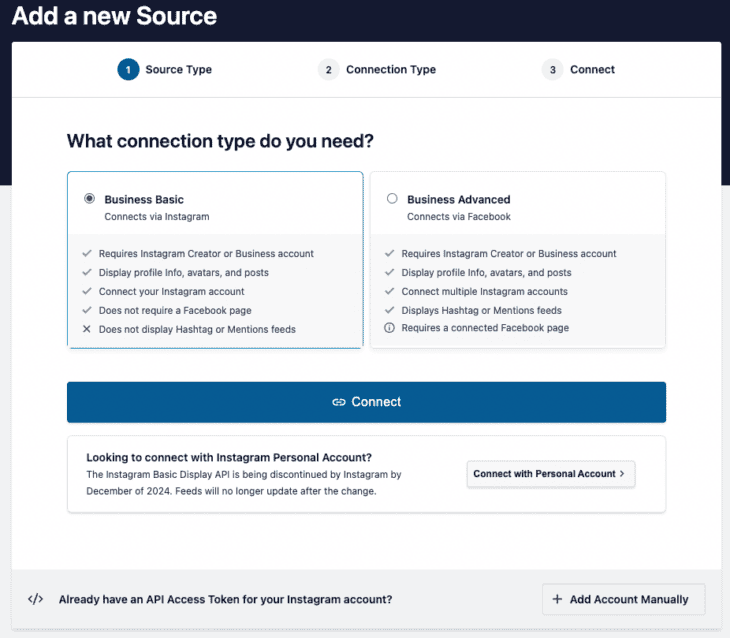Click the code brackets API token icon

[35, 599]
